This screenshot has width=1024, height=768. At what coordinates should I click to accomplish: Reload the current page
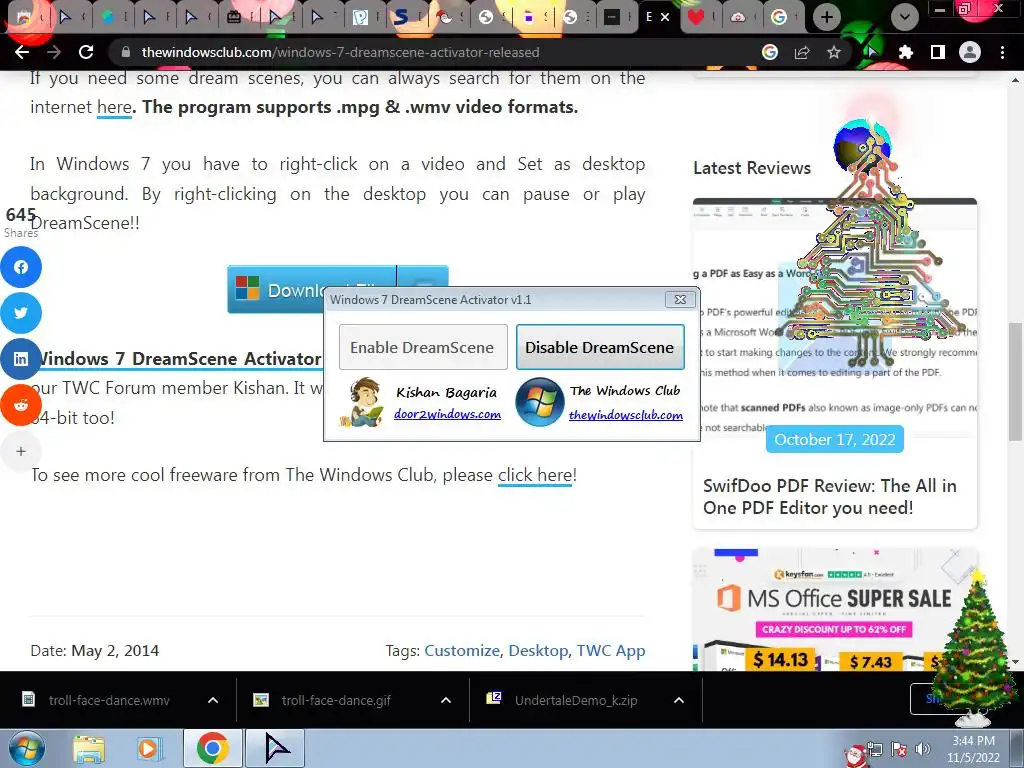(x=86, y=52)
